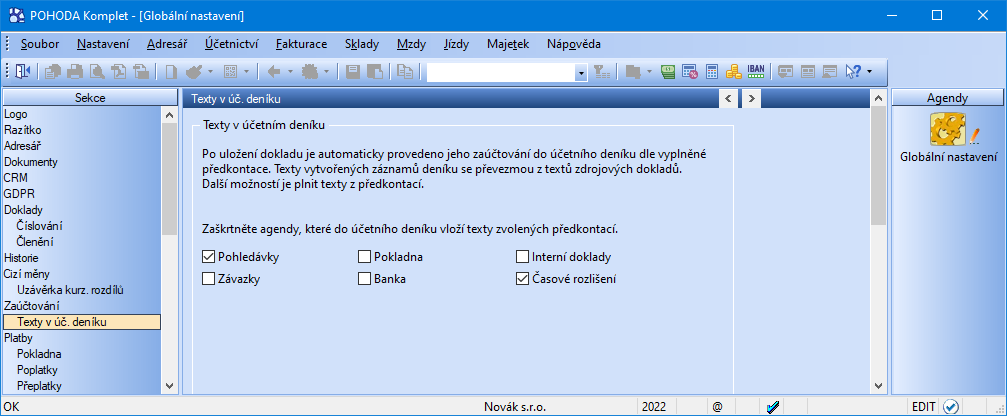Viewport: 1007px width, 416px height.
Task: Click the gold coins icon
Action: [x=733, y=72]
